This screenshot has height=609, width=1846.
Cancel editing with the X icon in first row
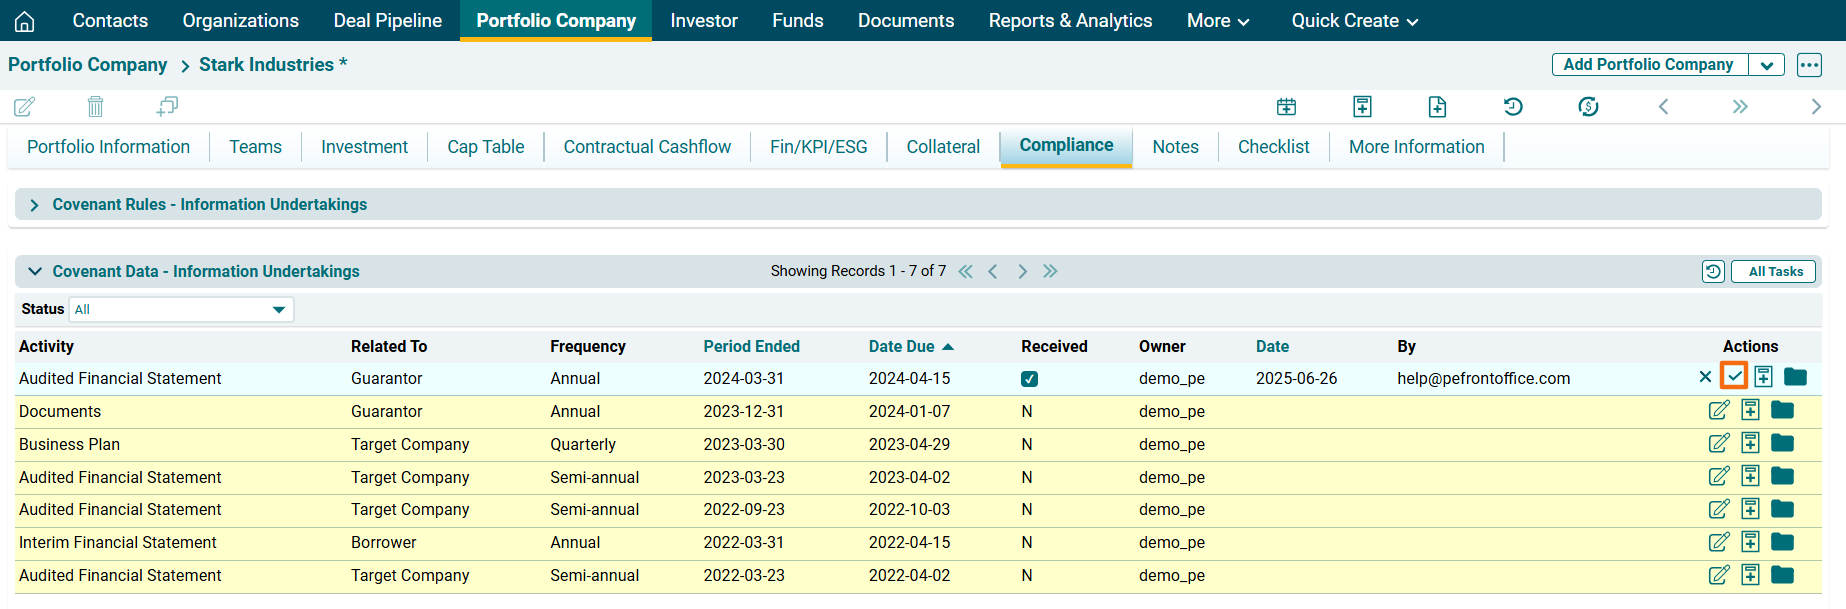[1705, 377]
